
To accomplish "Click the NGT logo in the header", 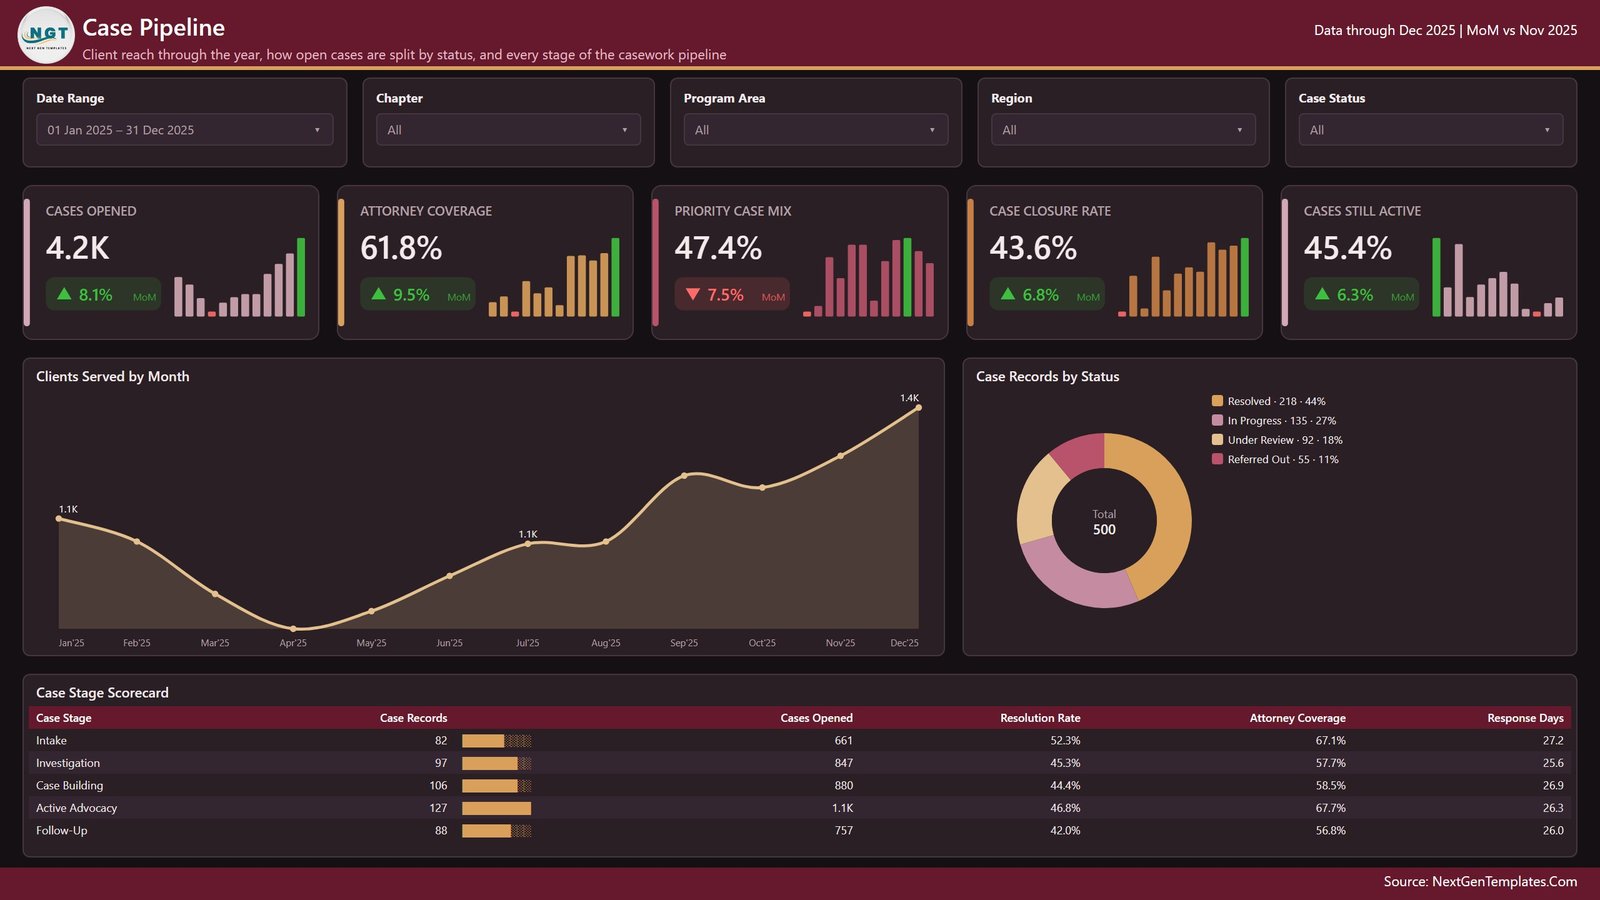I will (x=46, y=35).
